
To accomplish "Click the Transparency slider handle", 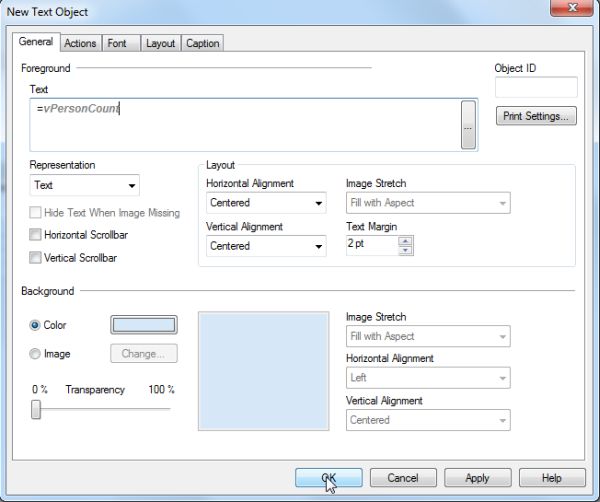I will click(36, 409).
